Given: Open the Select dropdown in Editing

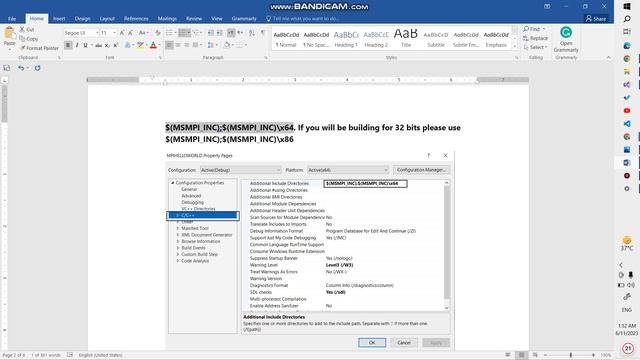Looking at the screenshot, I should (x=535, y=47).
